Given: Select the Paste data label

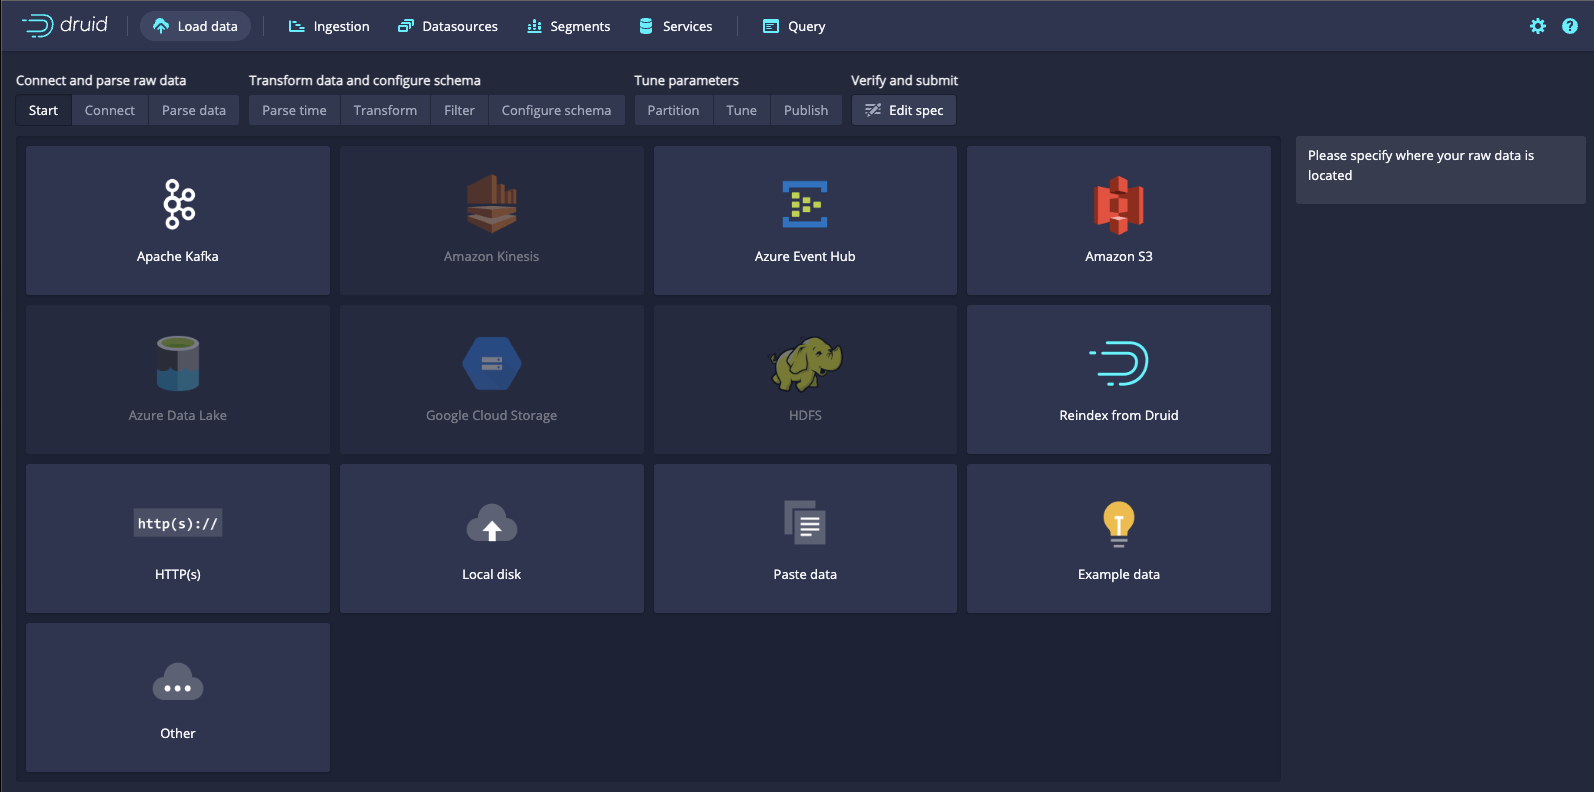Looking at the screenshot, I should 805,574.
